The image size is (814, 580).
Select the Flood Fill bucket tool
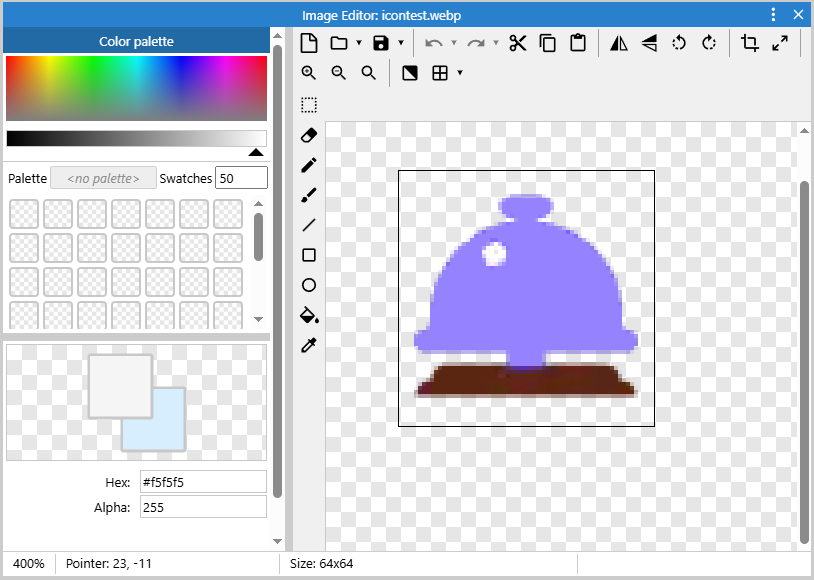click(x=309, y=315)
